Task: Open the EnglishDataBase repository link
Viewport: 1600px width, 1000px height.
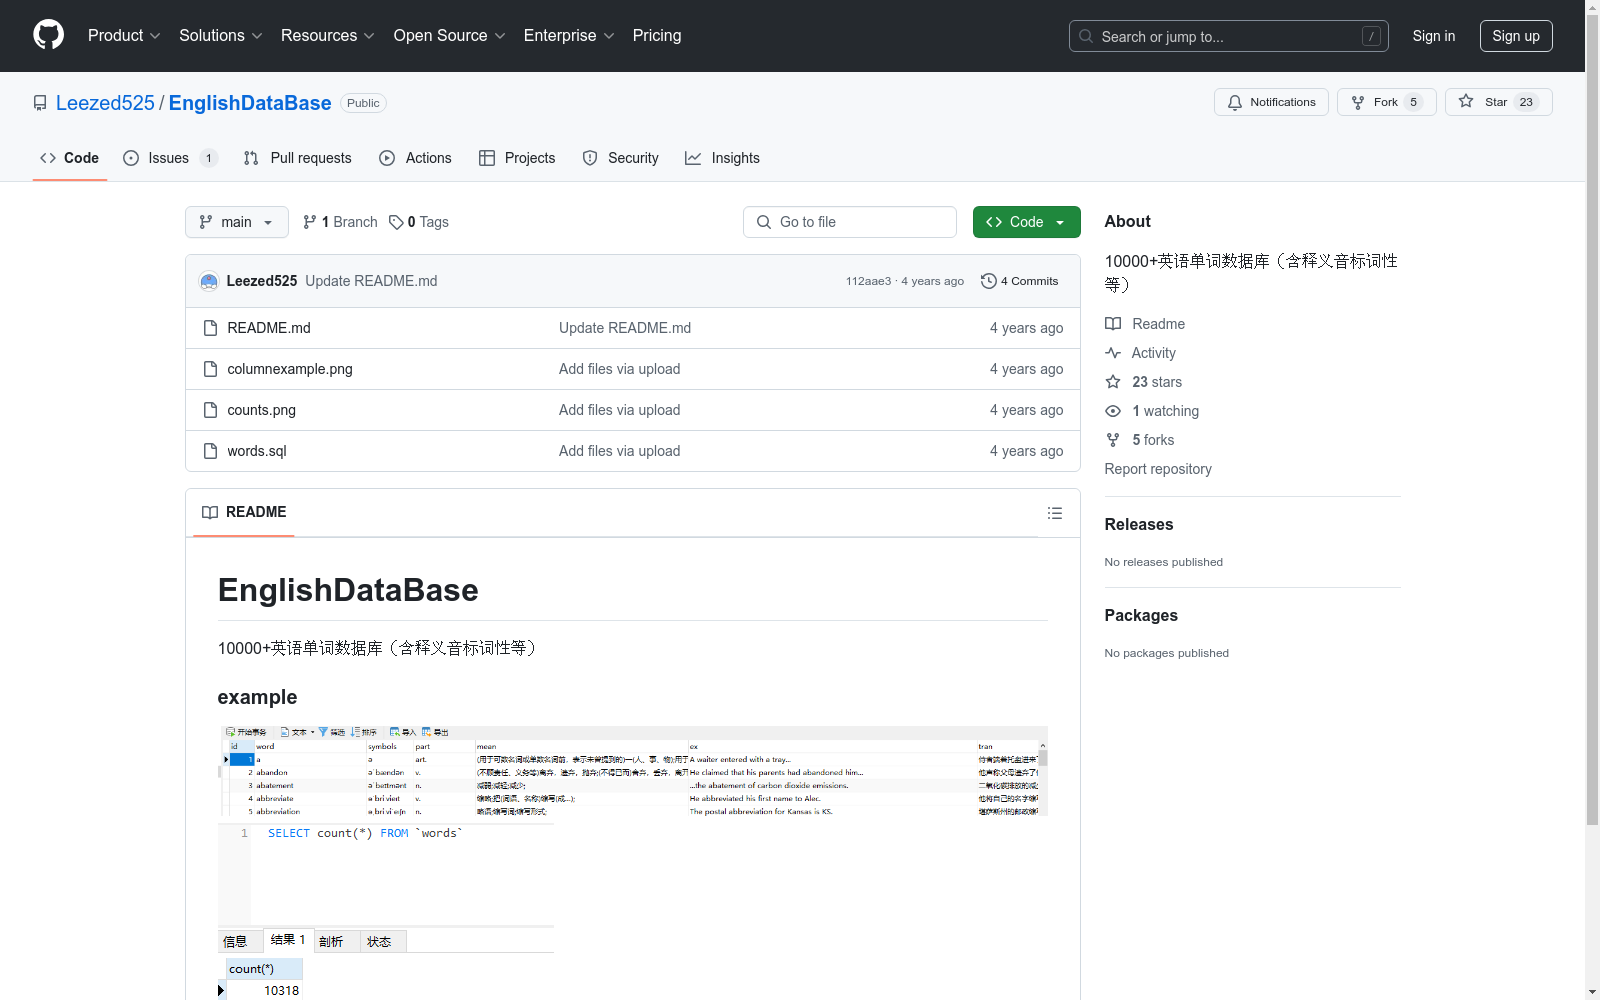Action: click(x=250, y=103)
